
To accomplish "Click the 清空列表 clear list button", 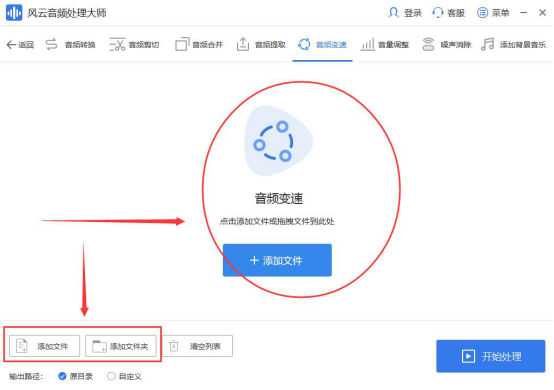I will (197, 346).
